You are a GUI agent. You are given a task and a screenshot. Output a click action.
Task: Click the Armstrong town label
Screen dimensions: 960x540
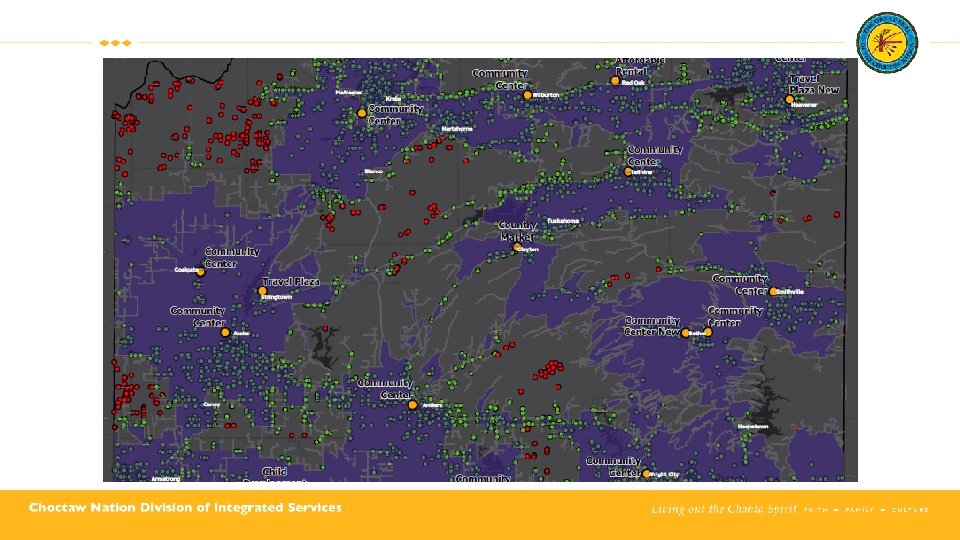coord(165,479)
